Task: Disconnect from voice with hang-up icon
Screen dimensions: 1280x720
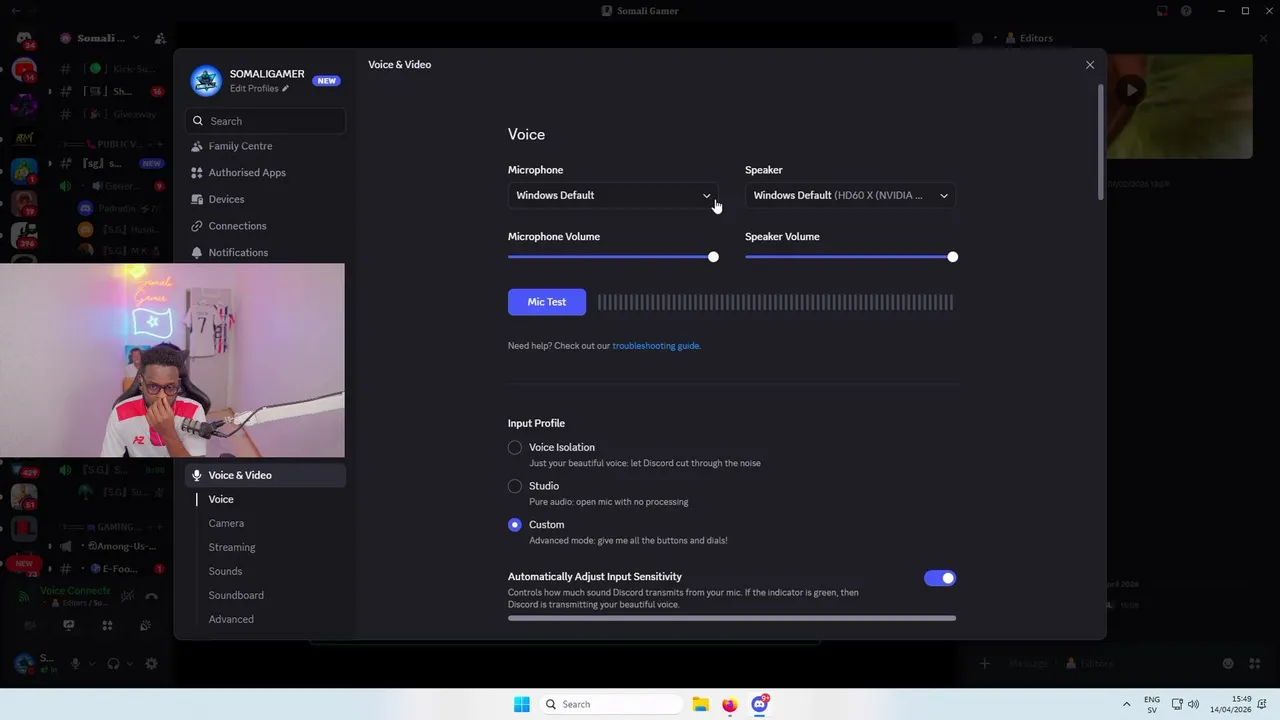Action: [151, 597]
